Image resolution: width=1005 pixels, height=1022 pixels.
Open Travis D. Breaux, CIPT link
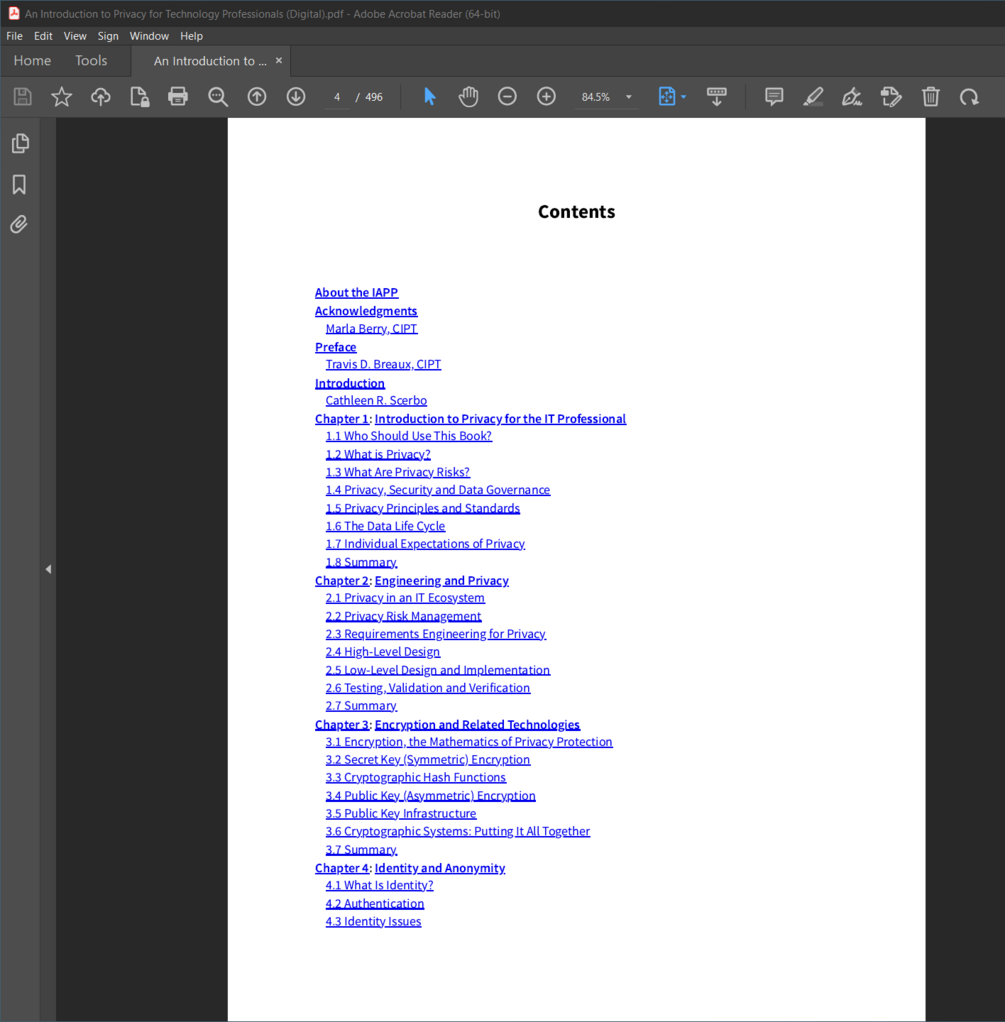pyautogui.click(x=383, y=364)
